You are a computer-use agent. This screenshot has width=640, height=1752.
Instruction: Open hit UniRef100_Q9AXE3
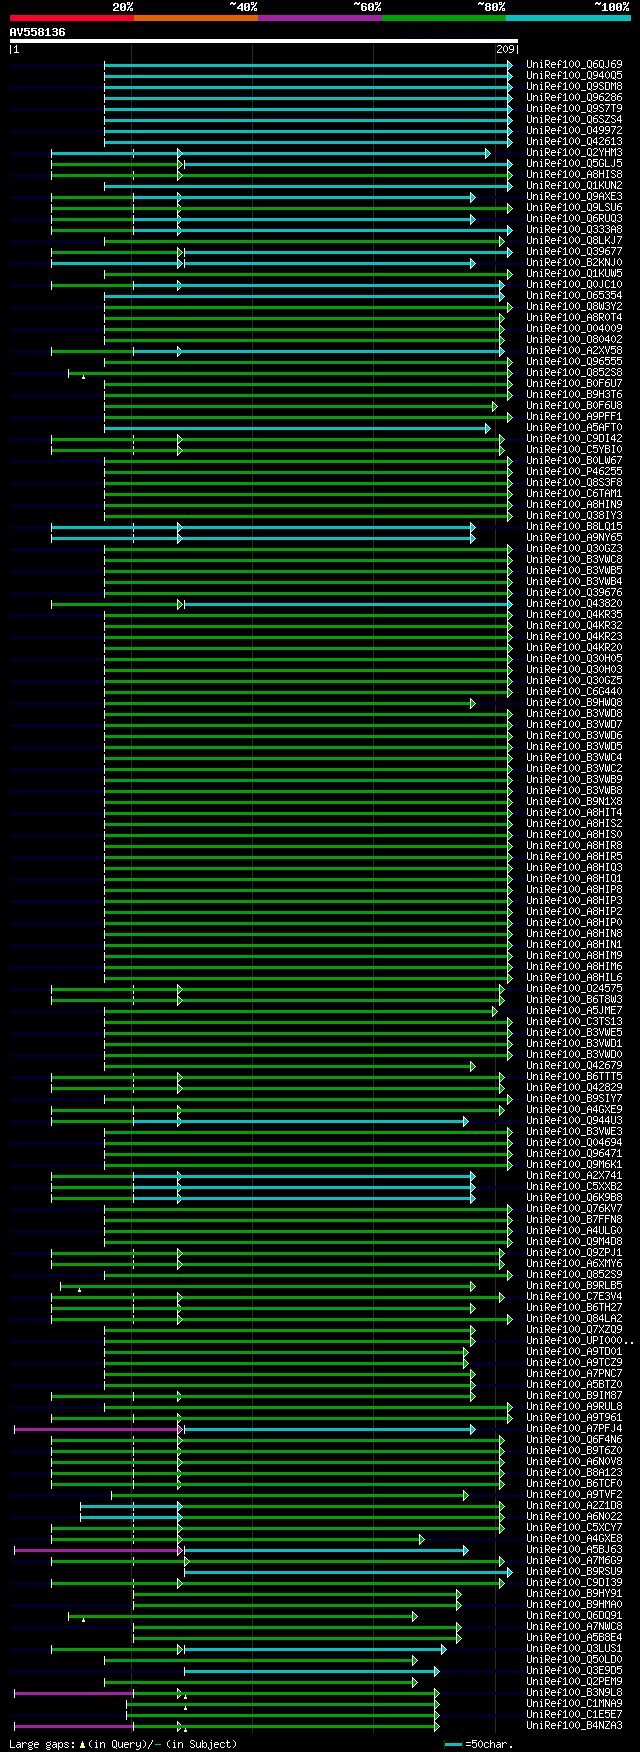point(574,196)
